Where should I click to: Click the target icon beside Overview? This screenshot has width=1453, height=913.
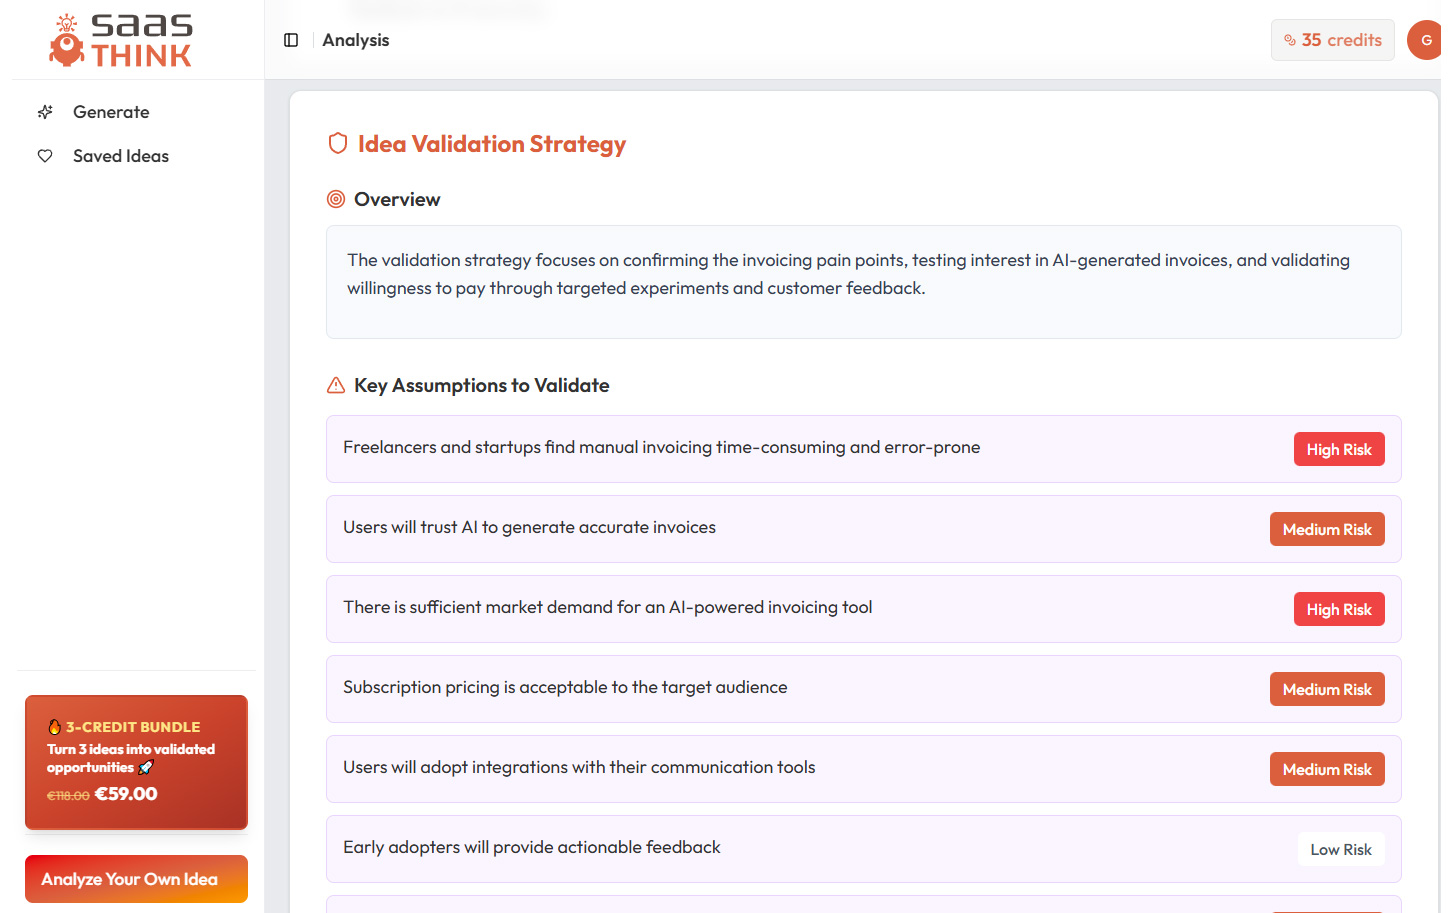[x=336, y=199]
